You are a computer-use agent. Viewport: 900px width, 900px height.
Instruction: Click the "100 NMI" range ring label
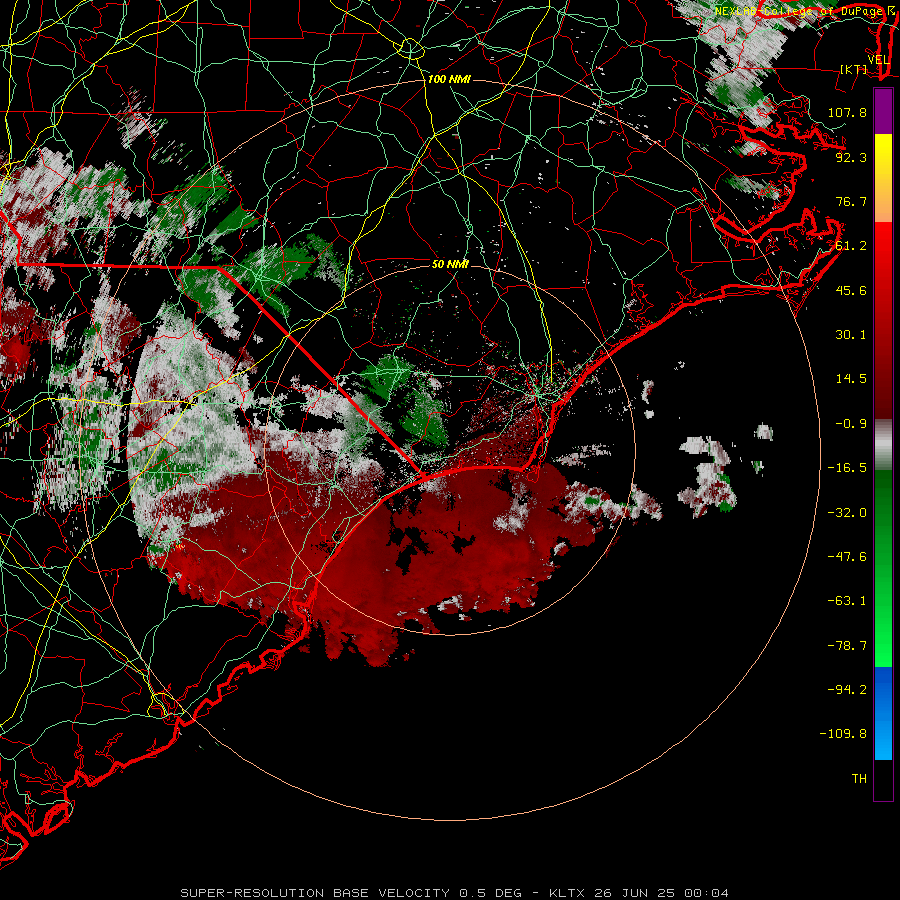click(449, 79)
